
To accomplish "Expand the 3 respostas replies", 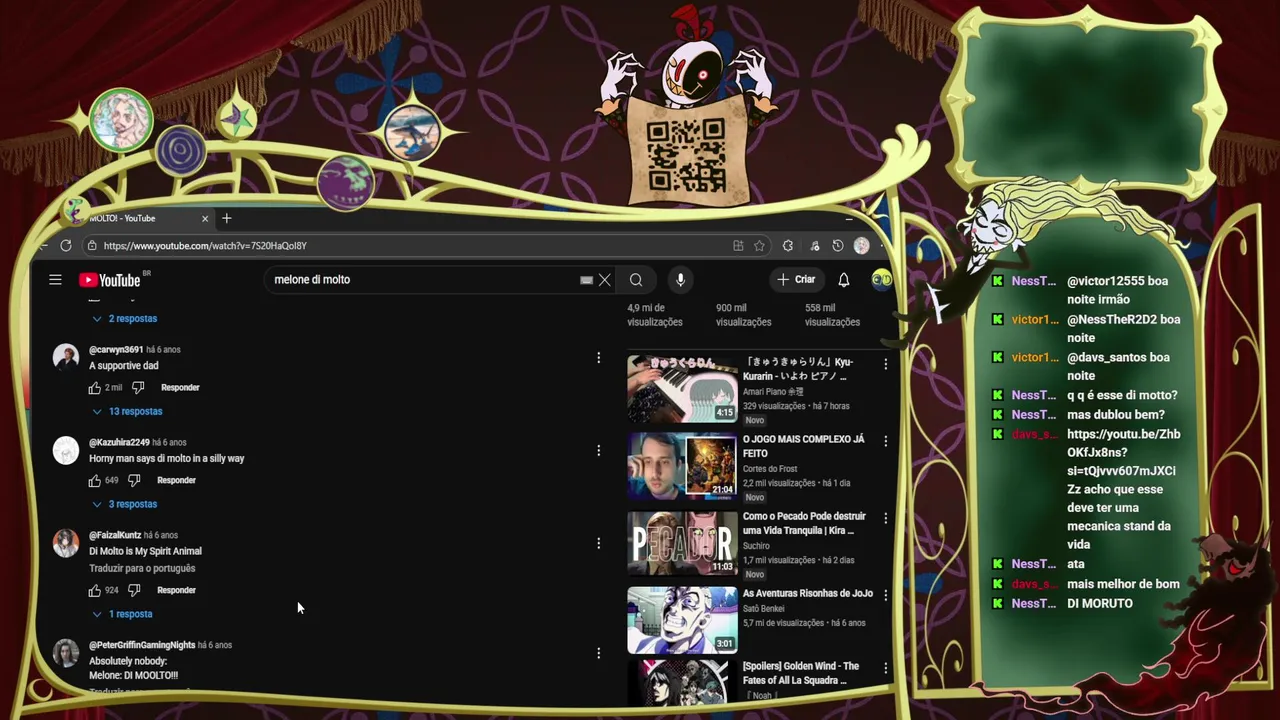I will click(x=125, y=504).
